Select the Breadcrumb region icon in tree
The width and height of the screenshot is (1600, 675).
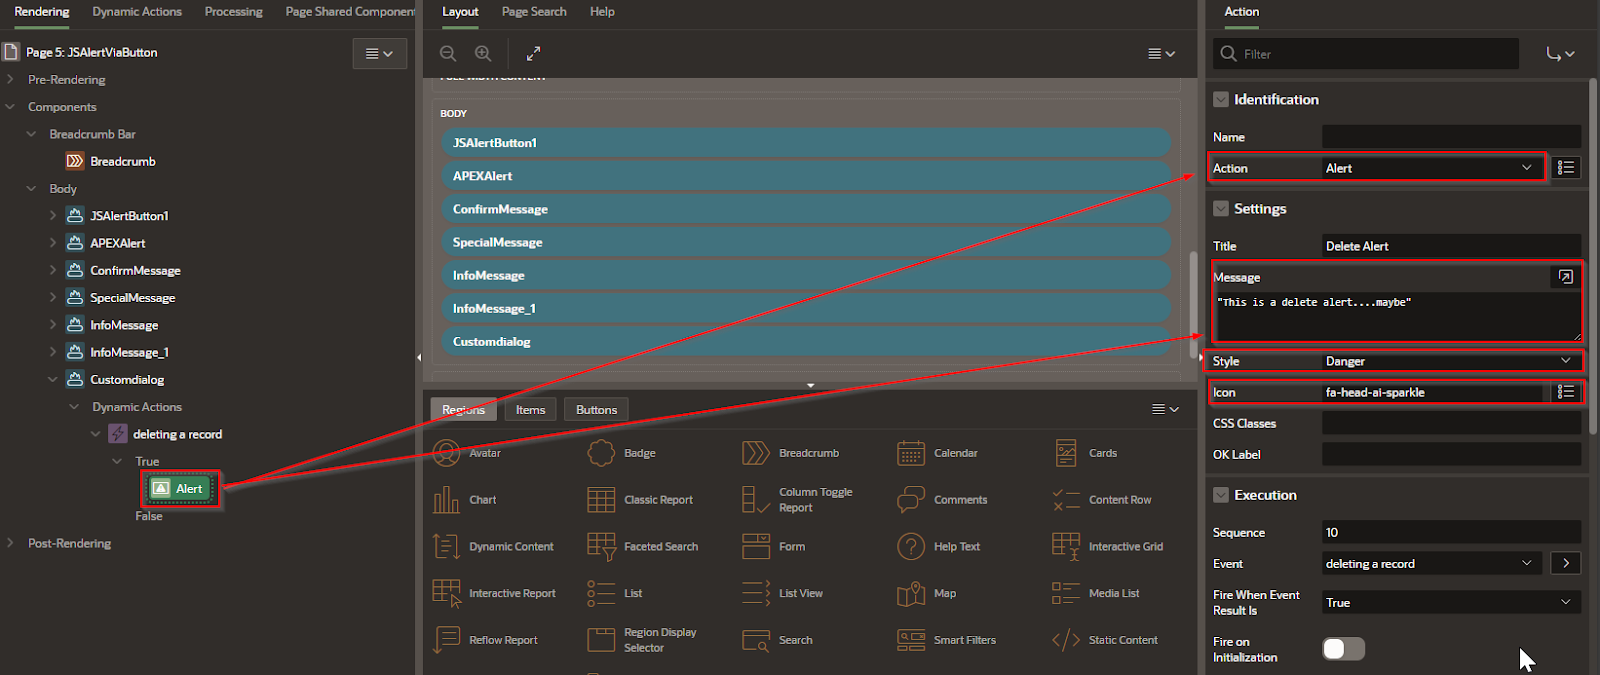75,161
